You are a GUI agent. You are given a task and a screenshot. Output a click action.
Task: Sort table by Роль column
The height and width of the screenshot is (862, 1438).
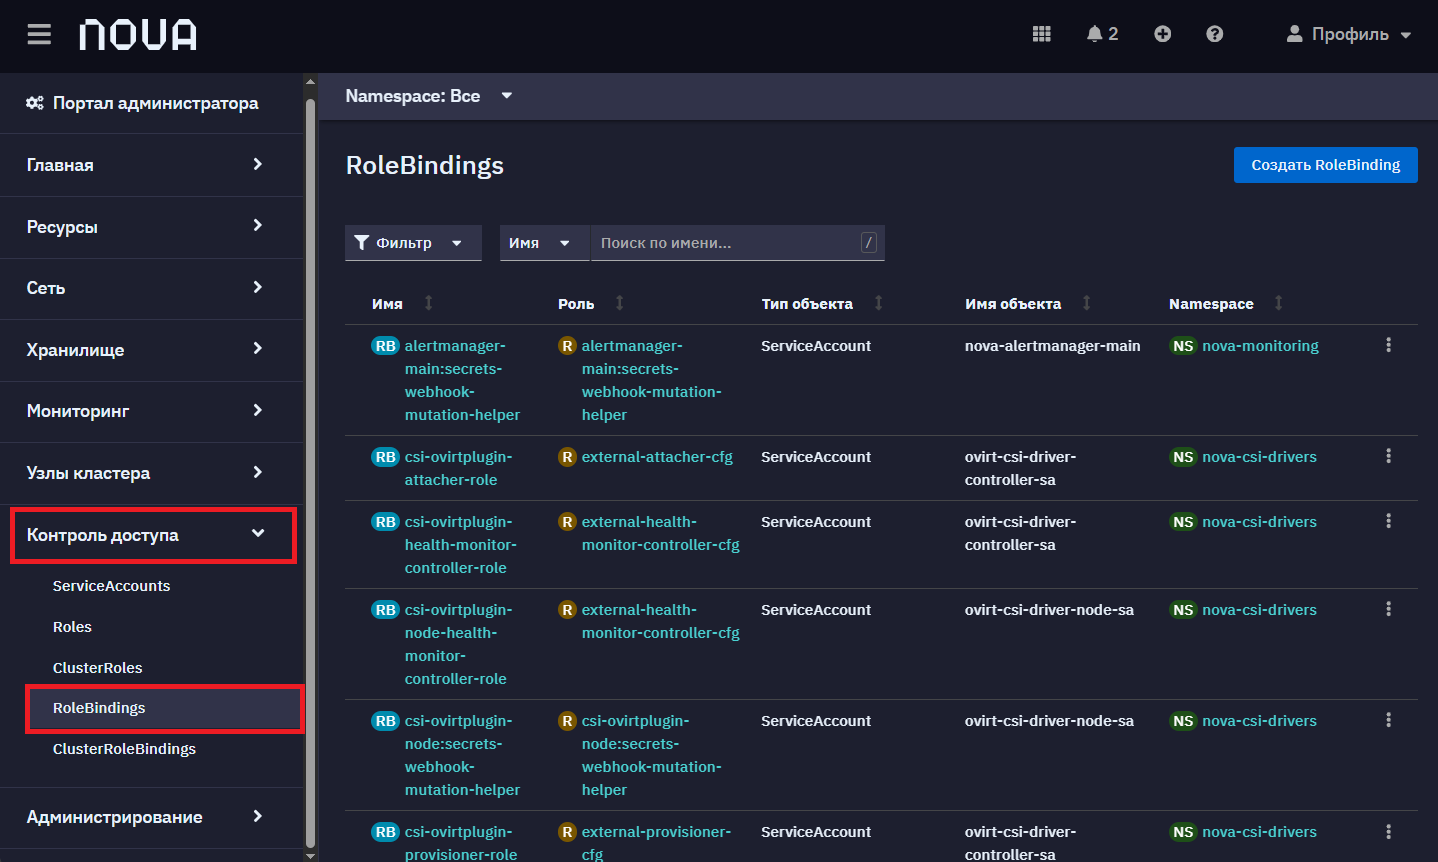point(591,304)
